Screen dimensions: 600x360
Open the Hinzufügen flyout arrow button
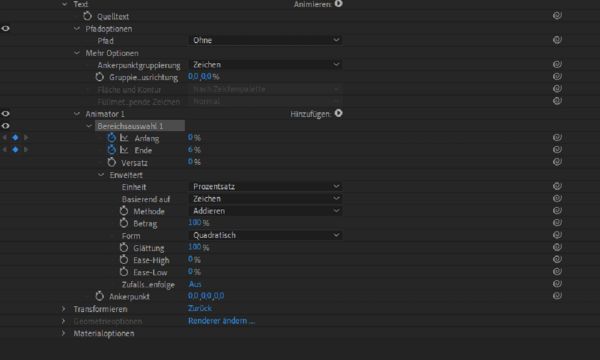click(x=338, y=114)
